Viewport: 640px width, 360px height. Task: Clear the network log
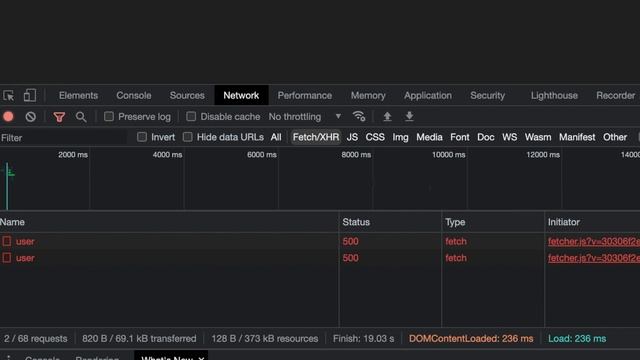point(31,117)
